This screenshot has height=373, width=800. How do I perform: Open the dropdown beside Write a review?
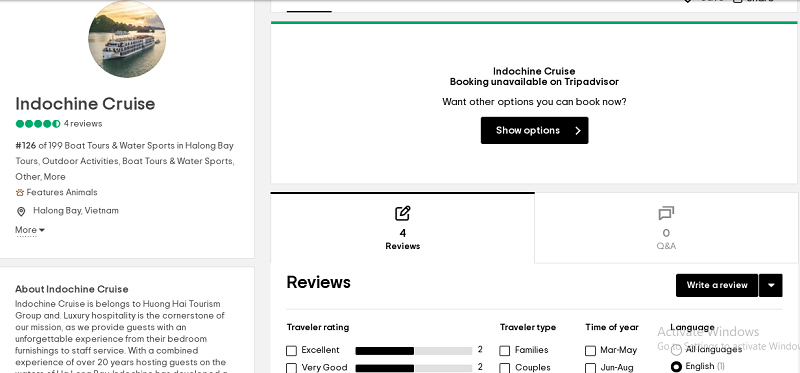click(x=771, y=285)
